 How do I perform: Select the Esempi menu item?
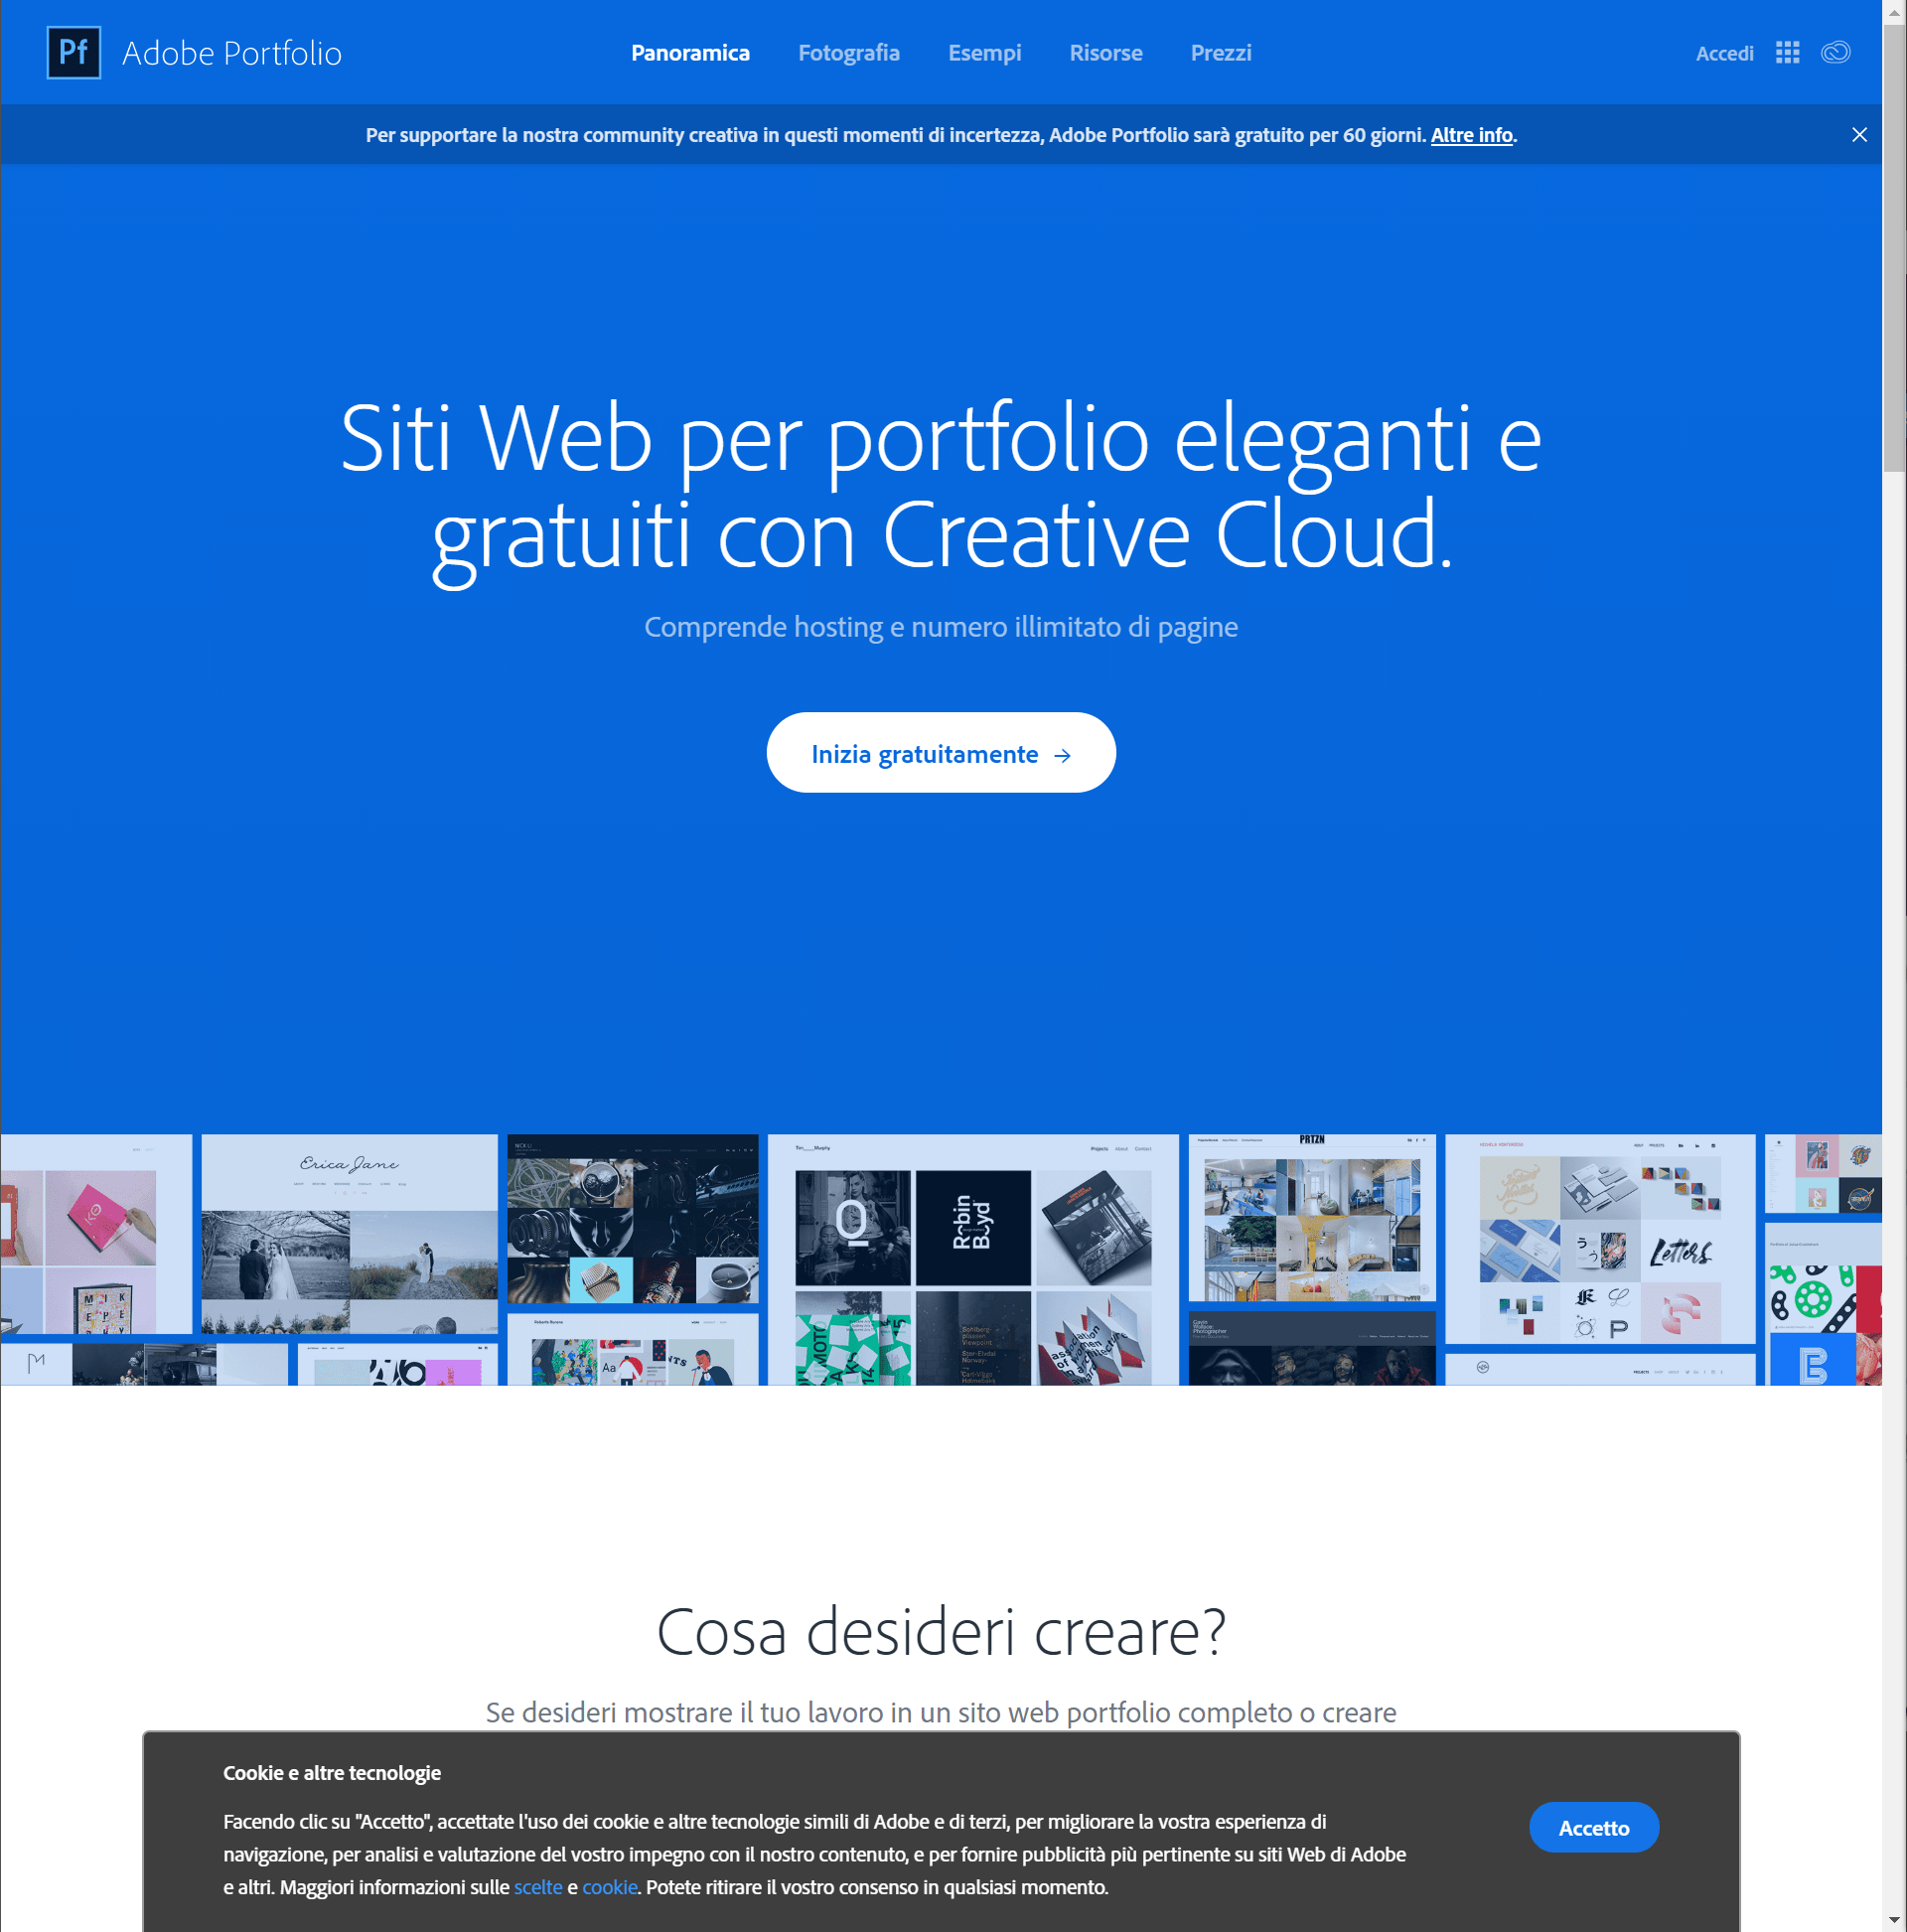[x=985, y=53]
